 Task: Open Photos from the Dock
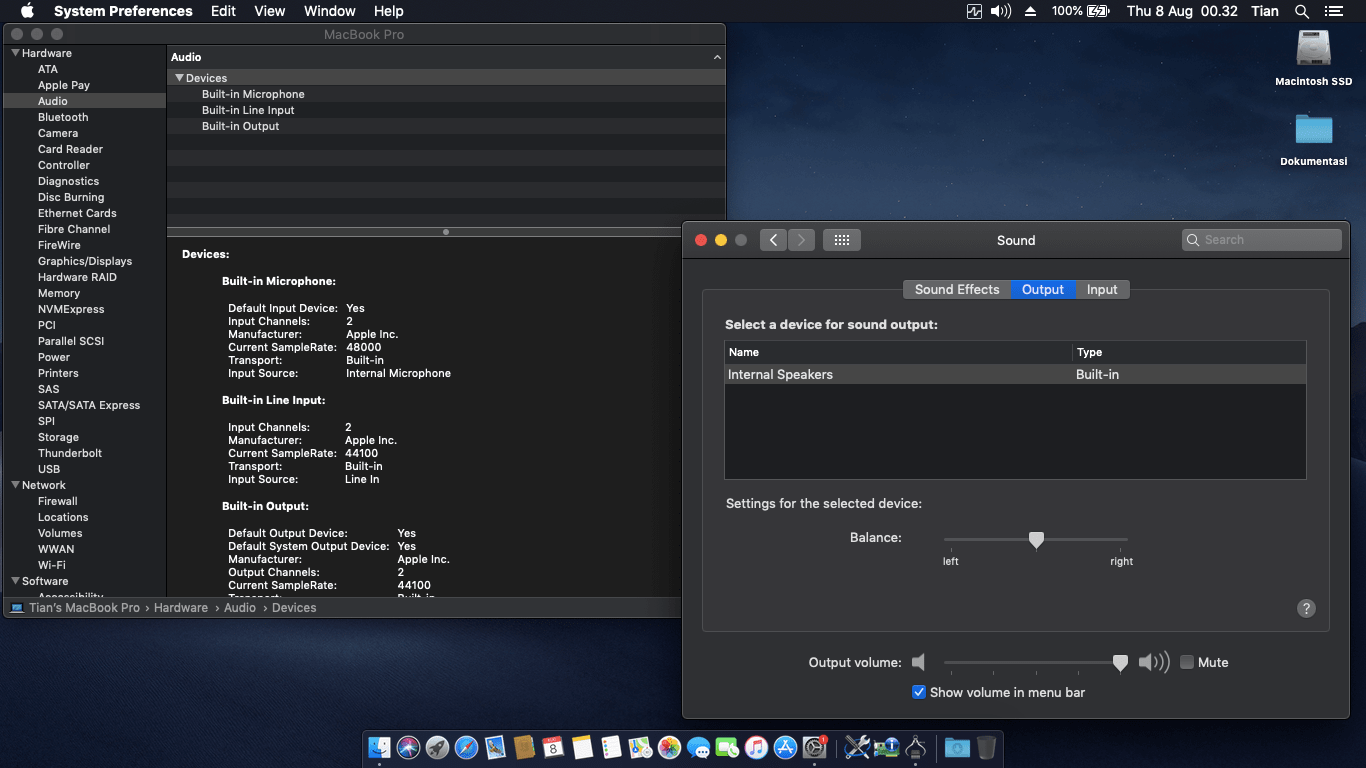pyautogui.click(x=670, y=747)
